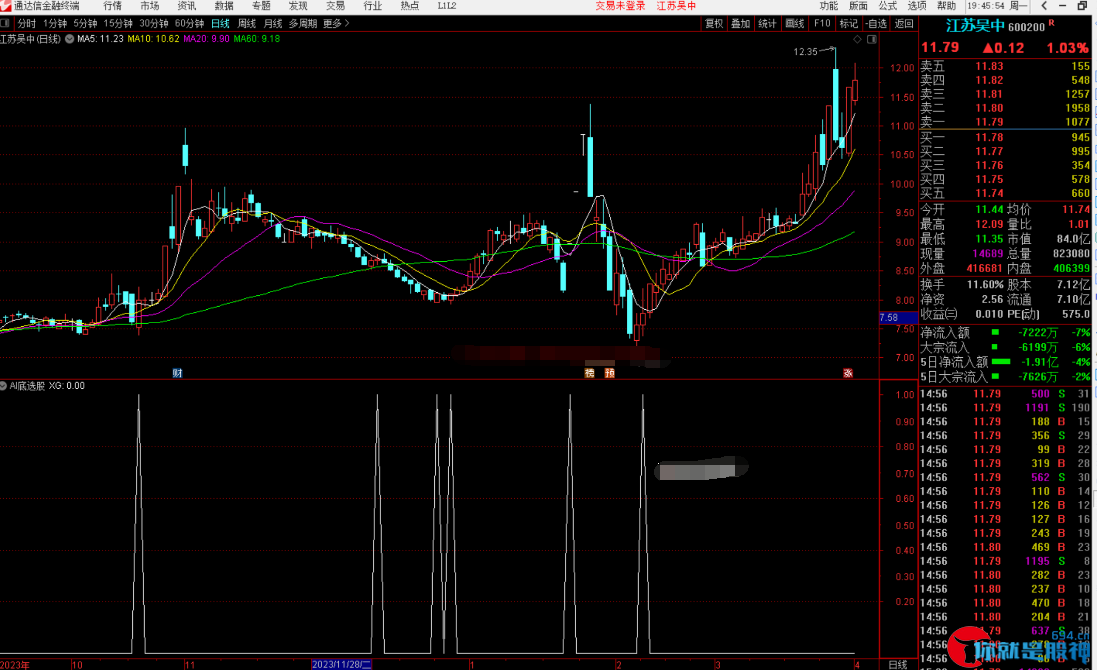Open the 发现 menu

[x=298, y=6]
